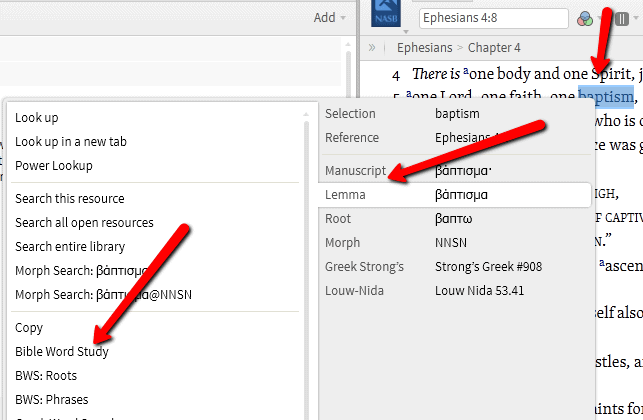Choose Bible Word Study from context menu
Screen dimensions: 643x420
(62, 351)
